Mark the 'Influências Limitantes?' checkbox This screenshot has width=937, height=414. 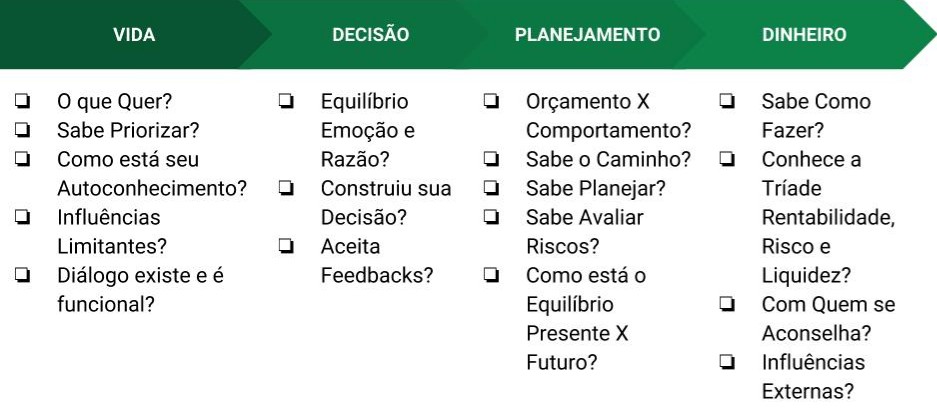point(22,217)
